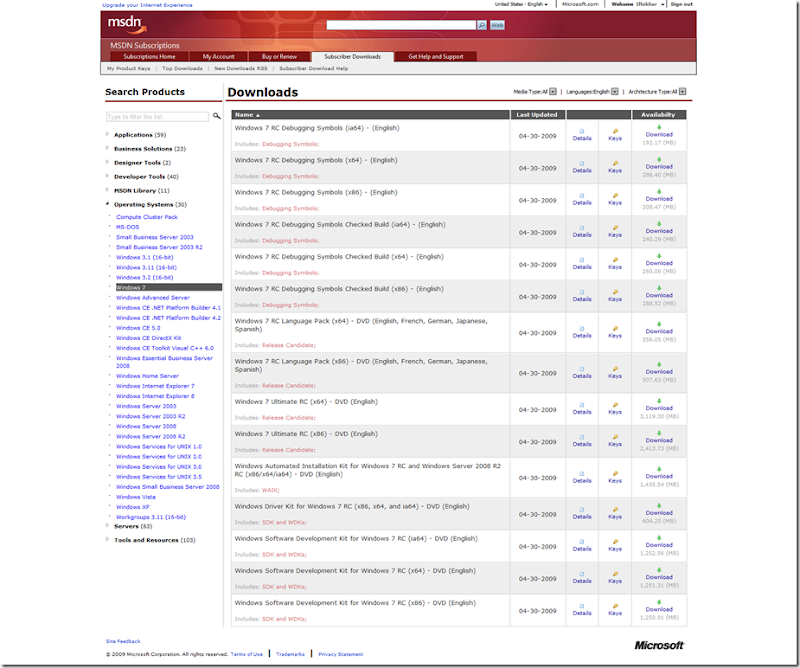Open Keys for Windows 7 Ultimate RC (x64)
The image size is (800, 668).
[x=615, y=408]
